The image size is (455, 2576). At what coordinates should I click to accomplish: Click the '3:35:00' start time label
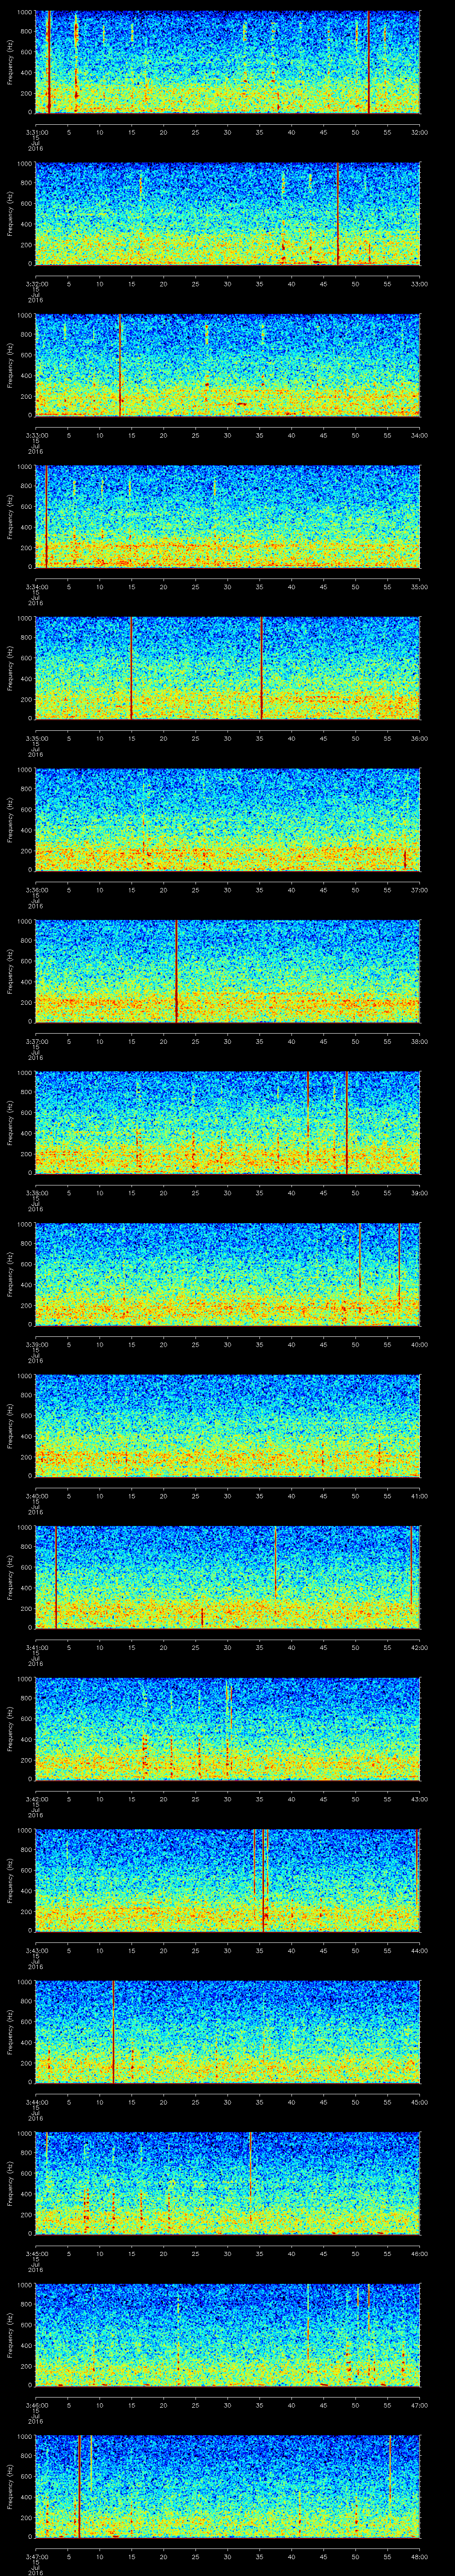(36, 737)
